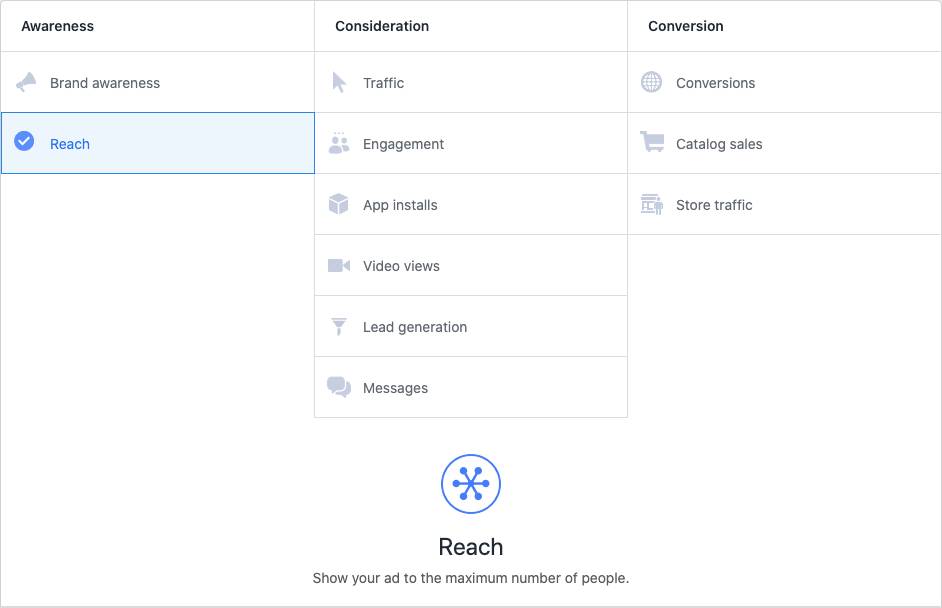This screenshot has width=942, height=608.
Task: Click the Awareness column header
Action: click(x=57, y=26)
